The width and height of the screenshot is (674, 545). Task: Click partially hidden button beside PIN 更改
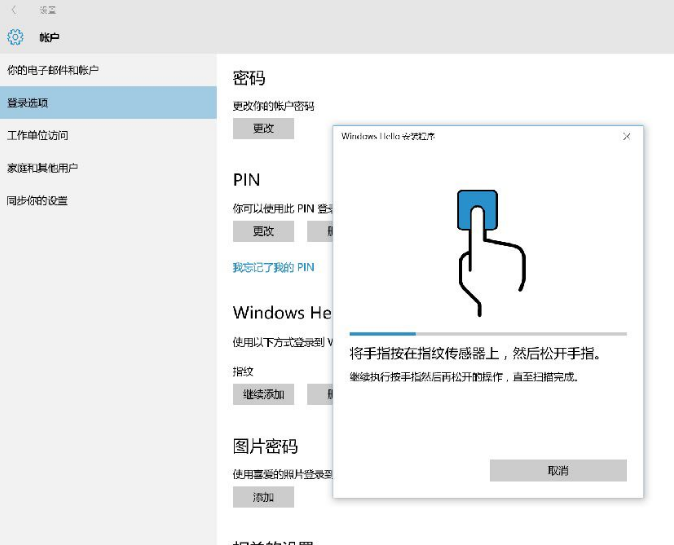coord(319,231)
